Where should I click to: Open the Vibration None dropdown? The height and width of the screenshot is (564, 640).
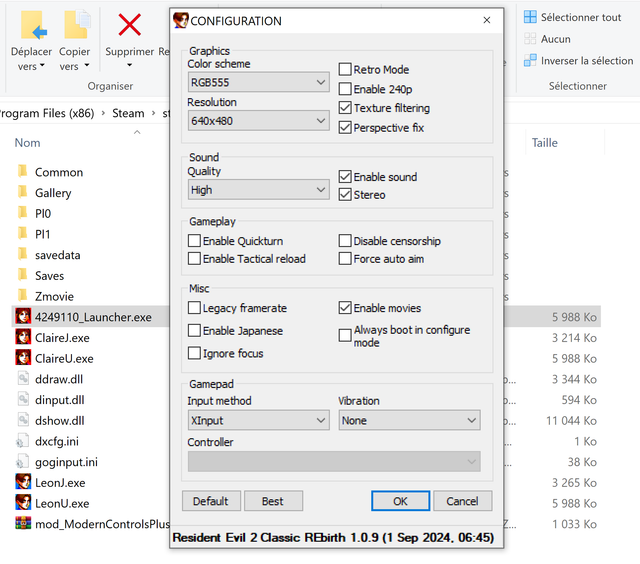[x=409, y=420]
